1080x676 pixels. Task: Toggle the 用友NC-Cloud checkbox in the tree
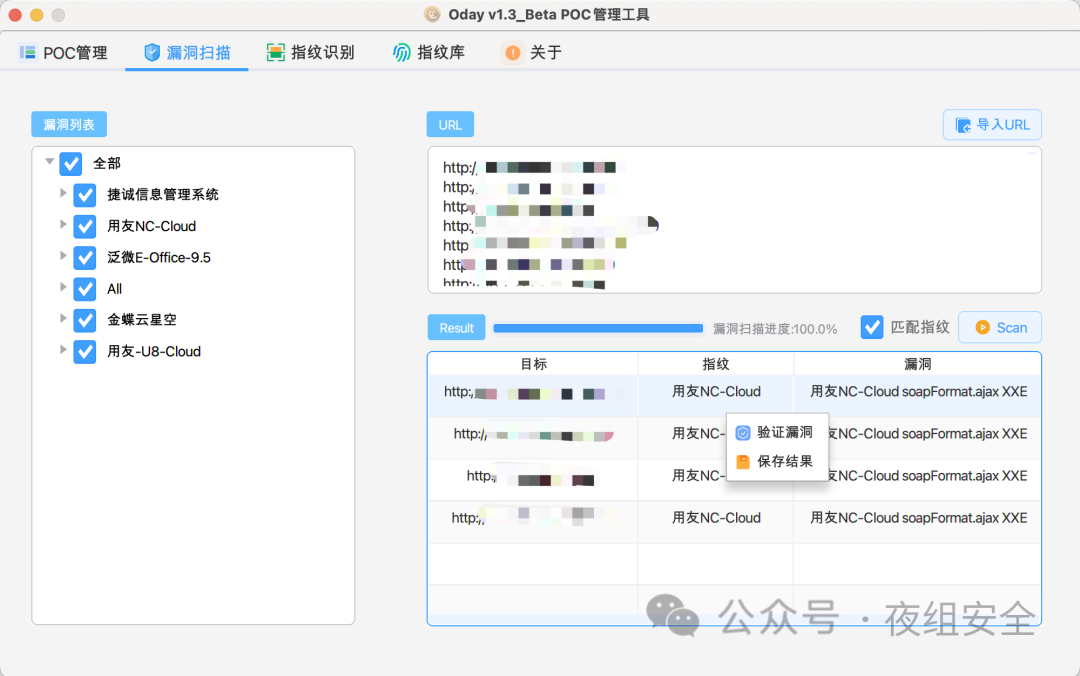[85, 226]
